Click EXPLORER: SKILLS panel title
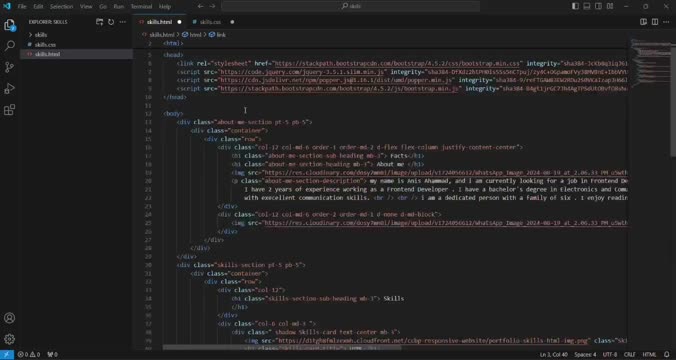The image size is (676, 360). pos(48,22)
